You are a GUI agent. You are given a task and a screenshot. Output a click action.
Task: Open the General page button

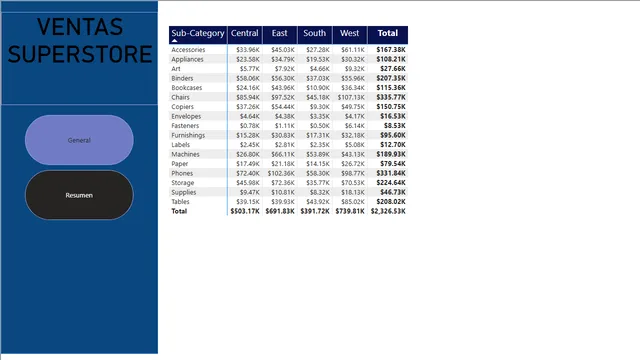(x=79, y=140)
